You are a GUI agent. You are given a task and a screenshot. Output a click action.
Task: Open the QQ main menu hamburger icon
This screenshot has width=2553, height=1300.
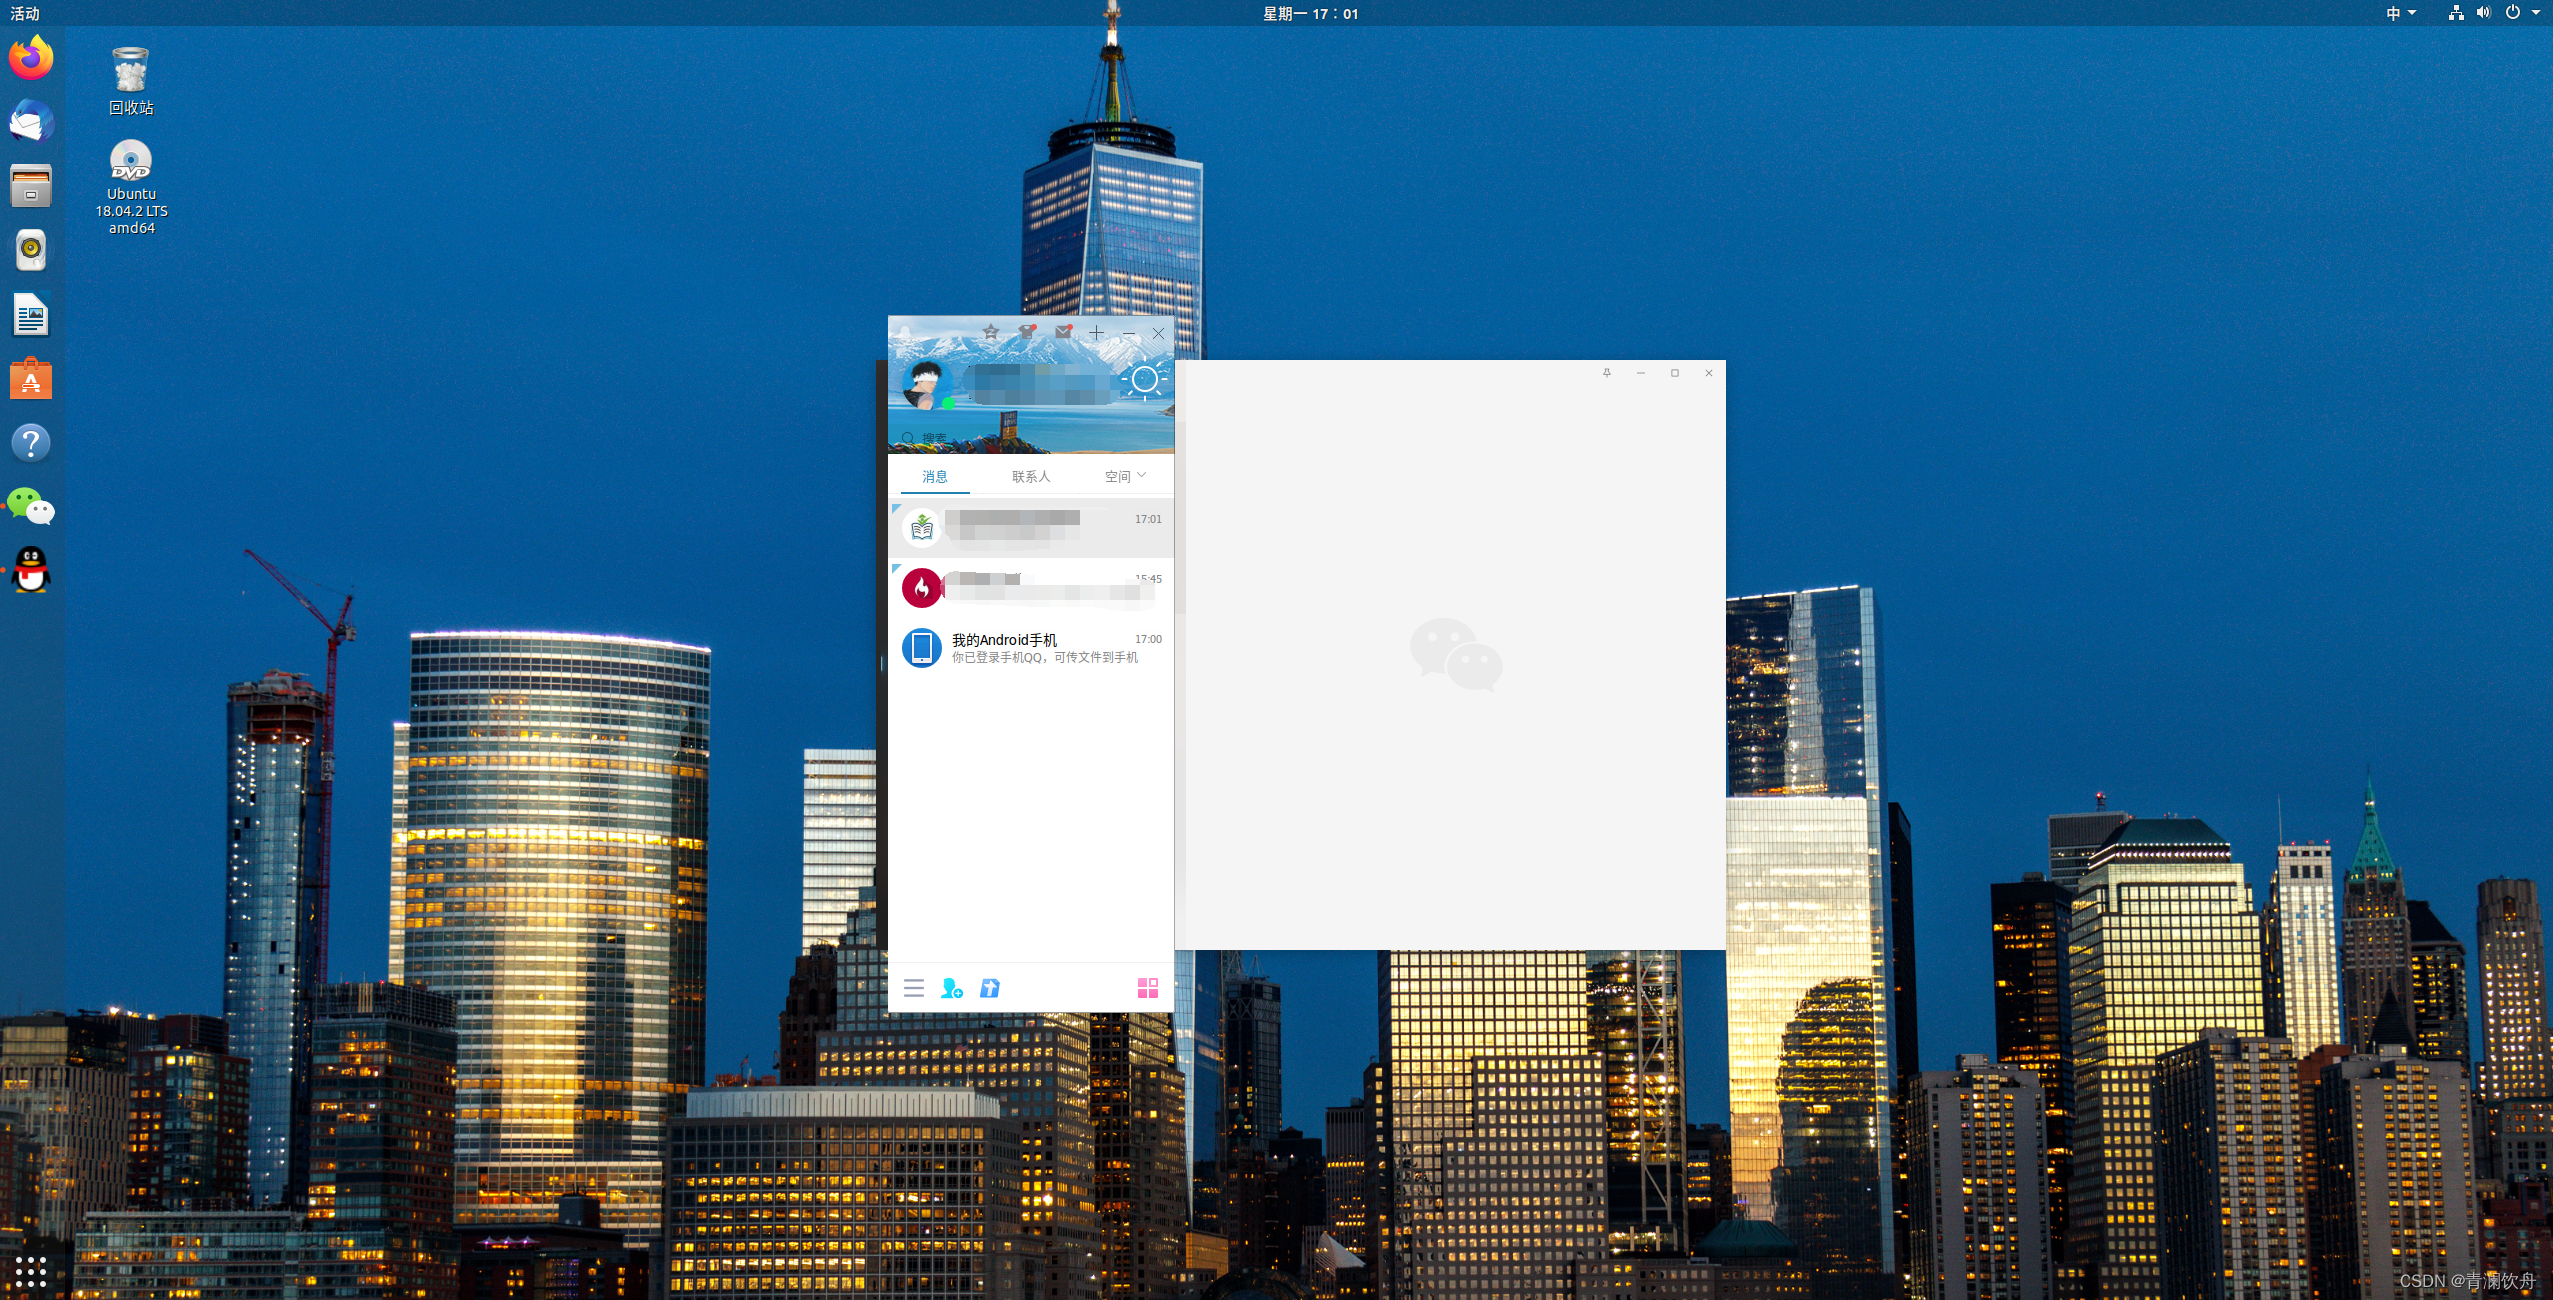[913, 989]
